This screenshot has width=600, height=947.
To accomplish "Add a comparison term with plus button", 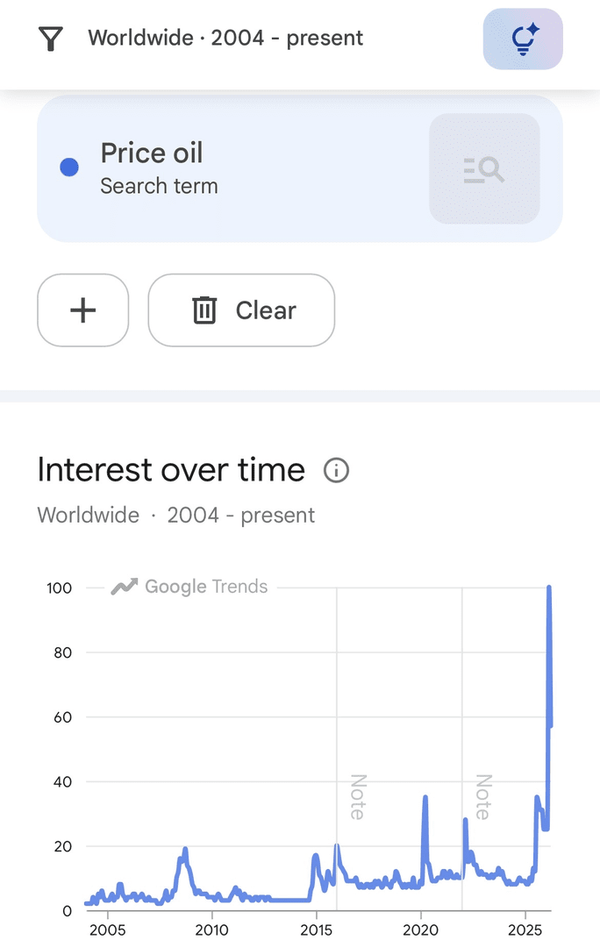I will point(83,310).
